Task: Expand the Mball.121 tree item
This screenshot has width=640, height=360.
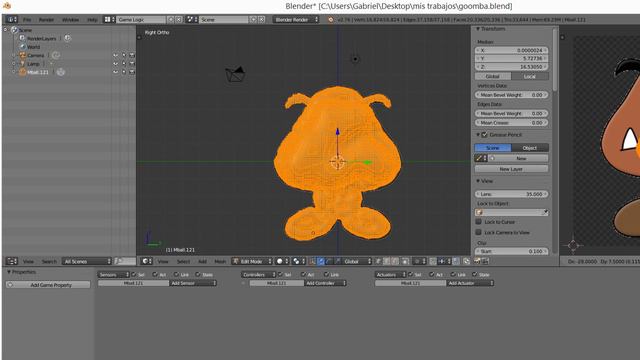Action: point(14,72)
